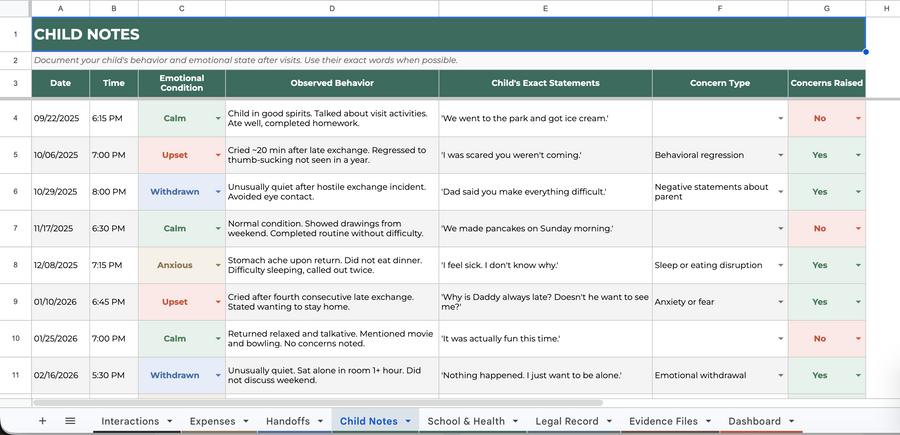Select row 11 header
The image size is (900, 435).
(15, 375)
